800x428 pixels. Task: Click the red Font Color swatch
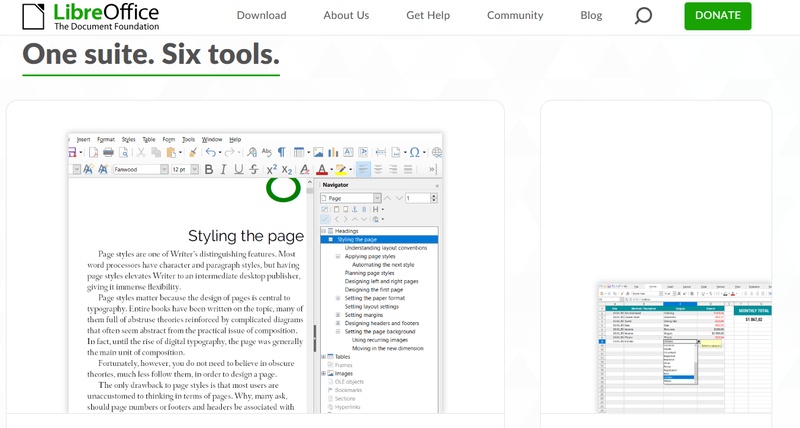pos(321,169)
